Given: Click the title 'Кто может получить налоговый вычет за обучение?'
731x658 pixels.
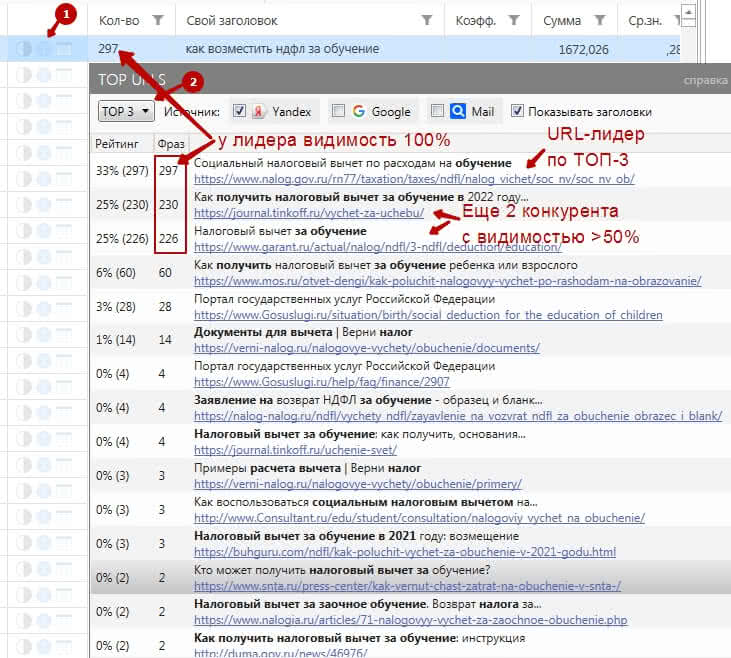Looking at the screenshot, I should pyautogui.click(x=342, y=570).
